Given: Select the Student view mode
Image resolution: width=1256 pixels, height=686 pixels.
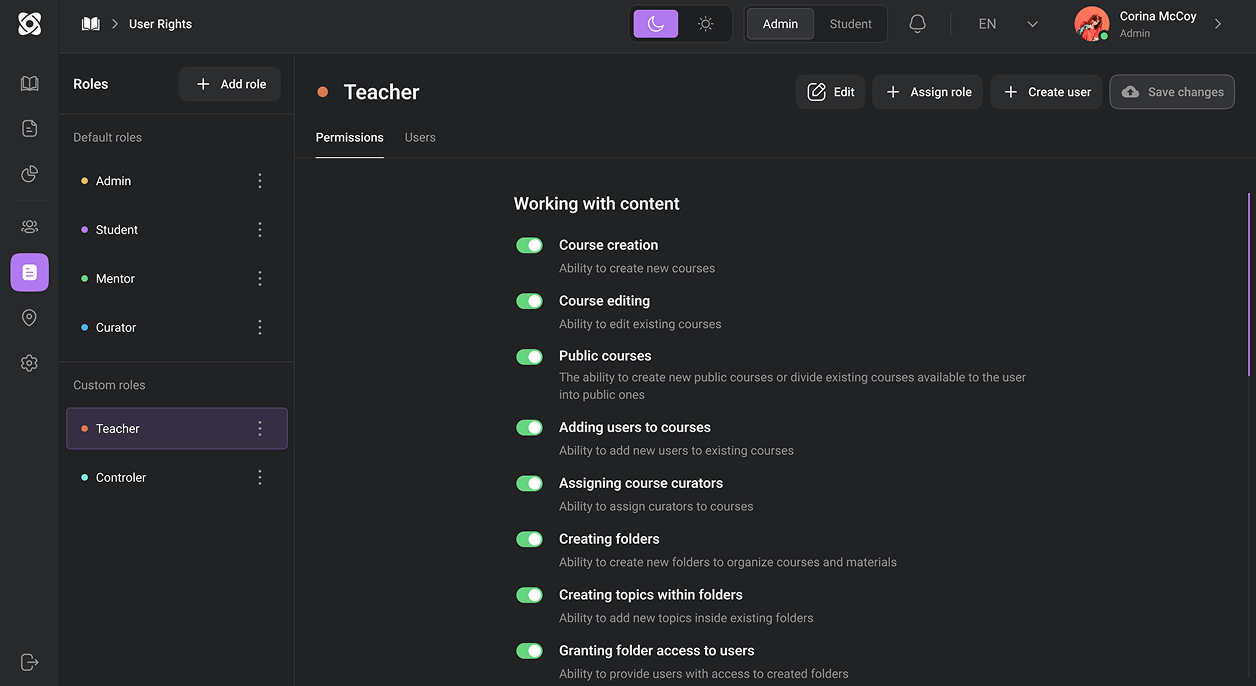Looking at the screenshot, I should click(850, 23).
